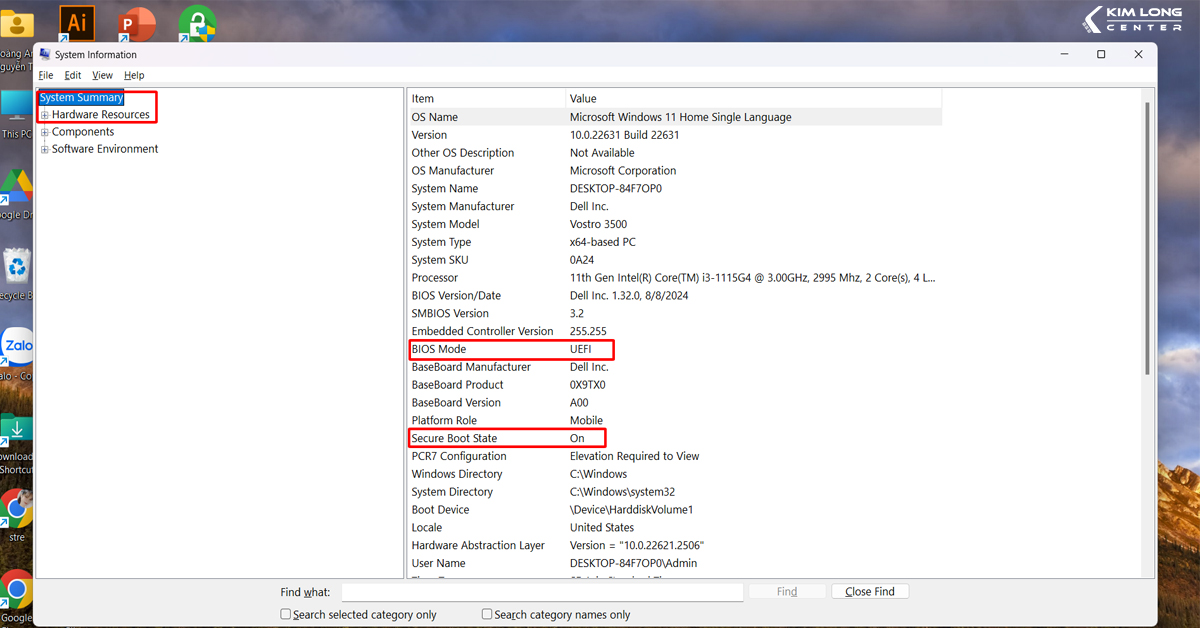The image size is (1200, 628).
Task: Open Adobe Illustrator desktop shortcut
Action: click(76, 21)
